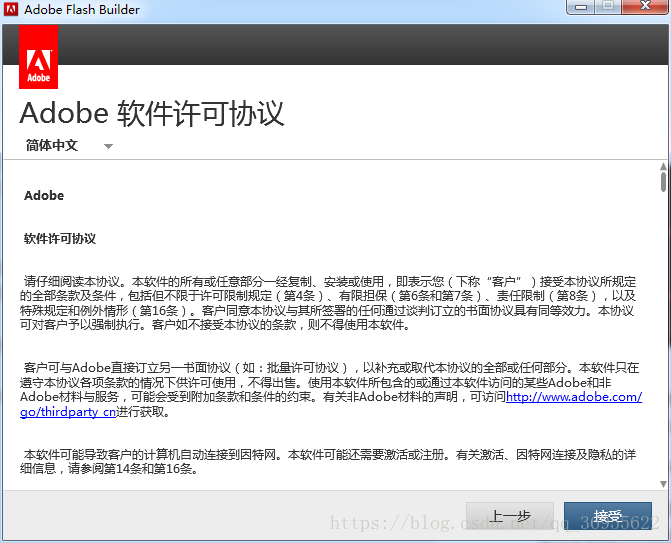Click the arrow beside 简体中文

pyautogui.click(x=108, y=146)
